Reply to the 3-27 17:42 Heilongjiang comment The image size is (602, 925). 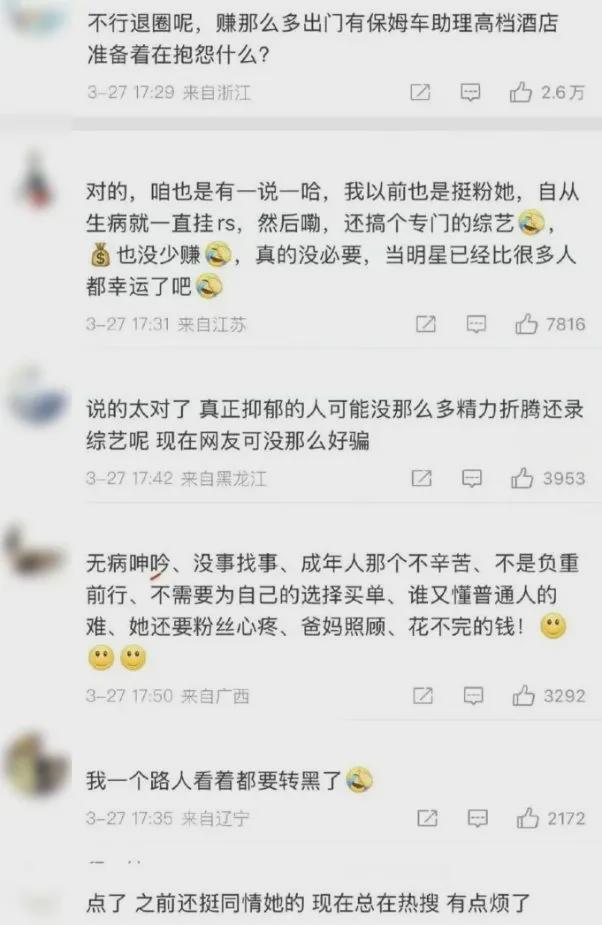coord(472,478)
